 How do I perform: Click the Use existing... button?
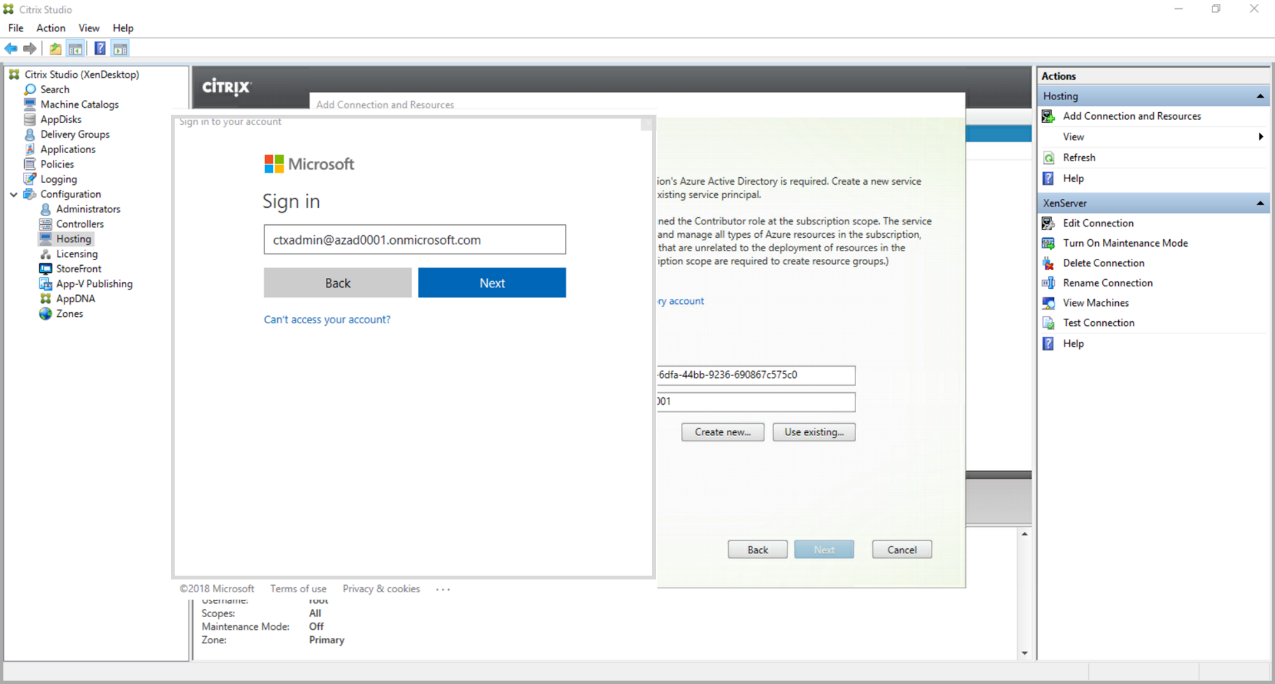tap(813, 432)
